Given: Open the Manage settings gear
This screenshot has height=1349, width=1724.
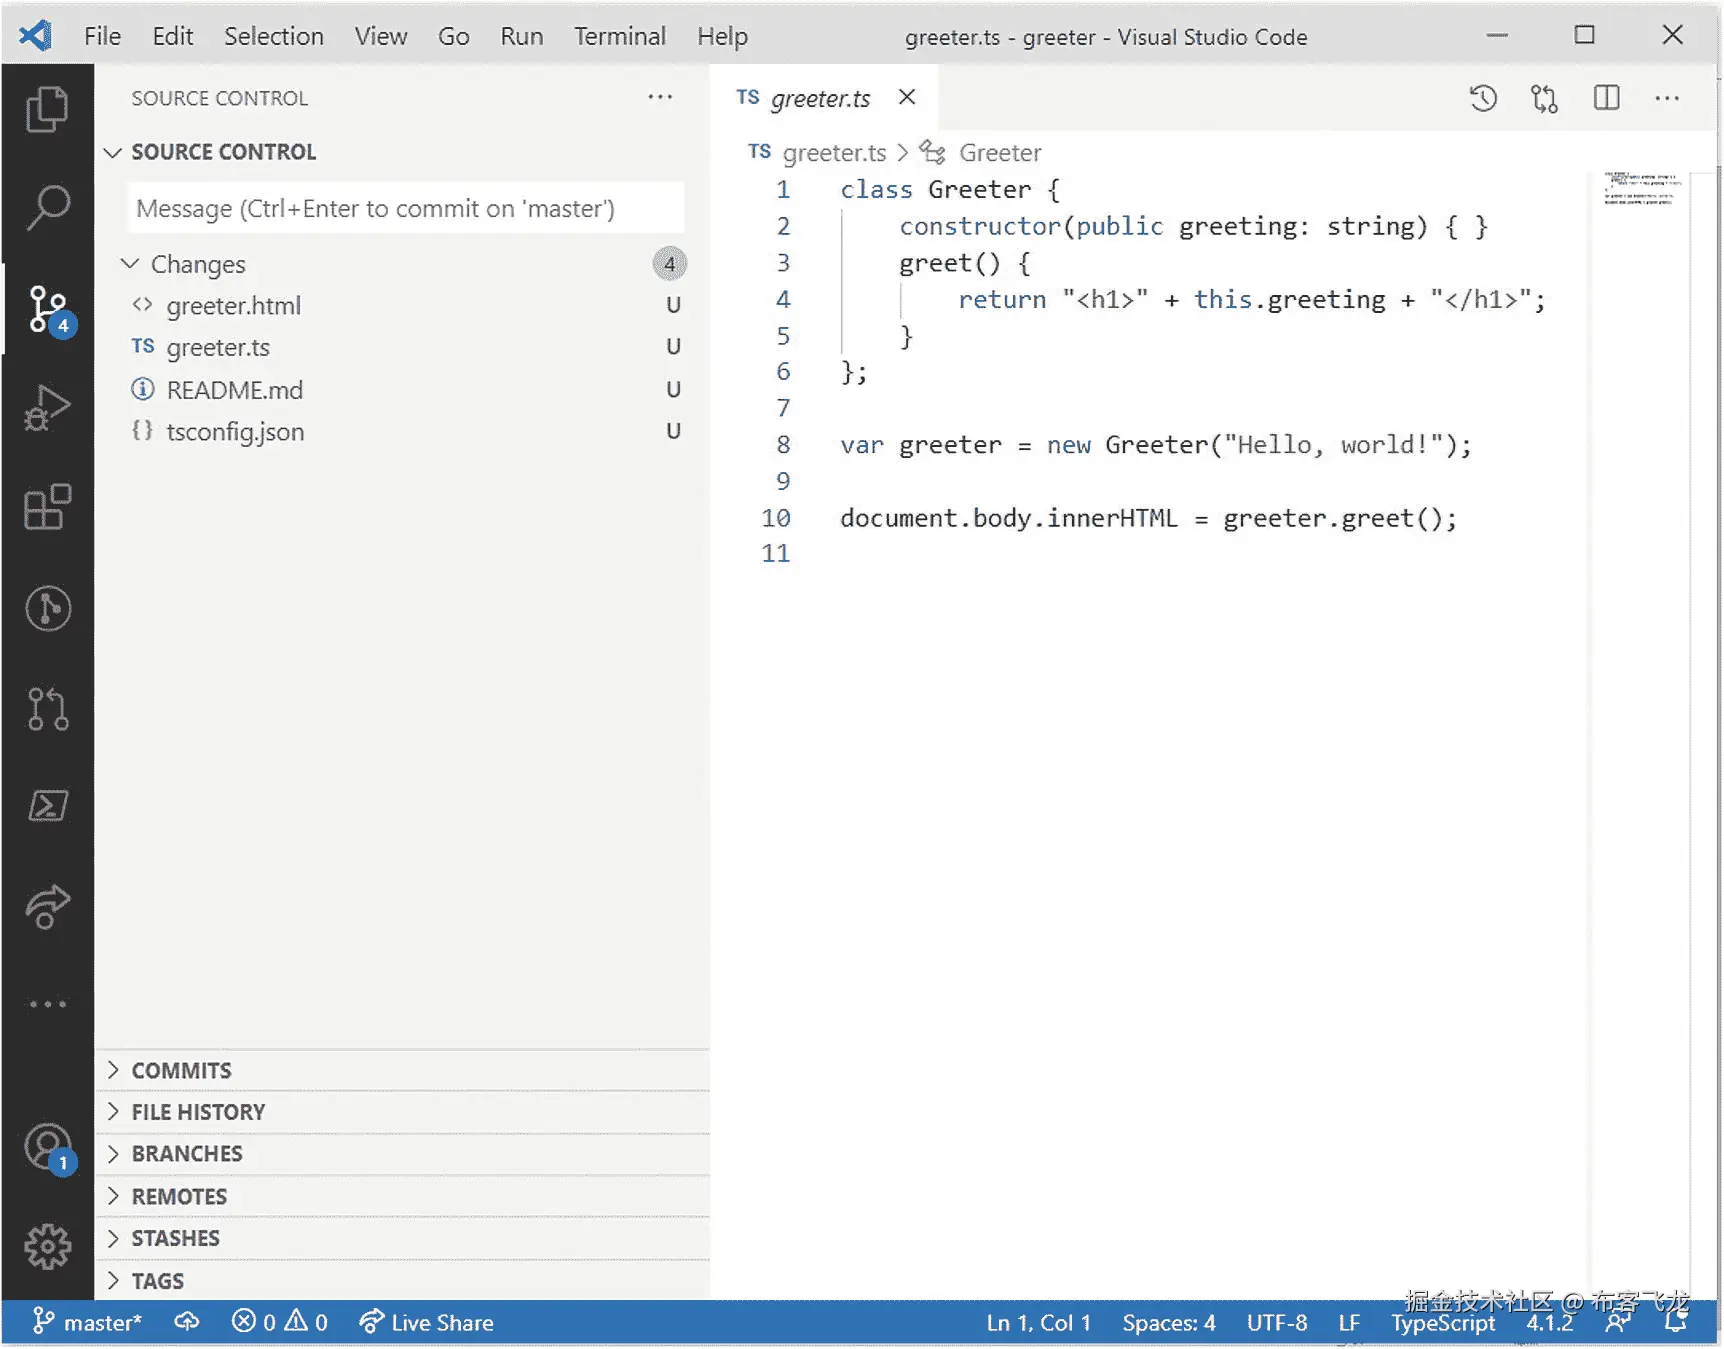Looking at the screenshot, I should 47,1245.
